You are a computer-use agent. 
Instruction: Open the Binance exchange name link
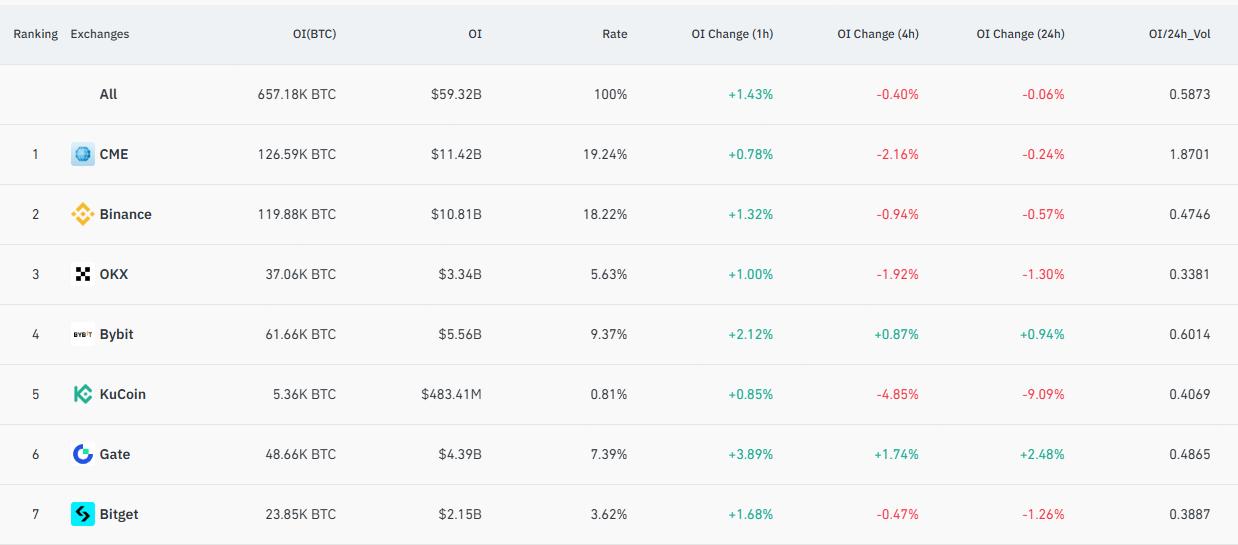pyautogui.click(x=126, y=214)
